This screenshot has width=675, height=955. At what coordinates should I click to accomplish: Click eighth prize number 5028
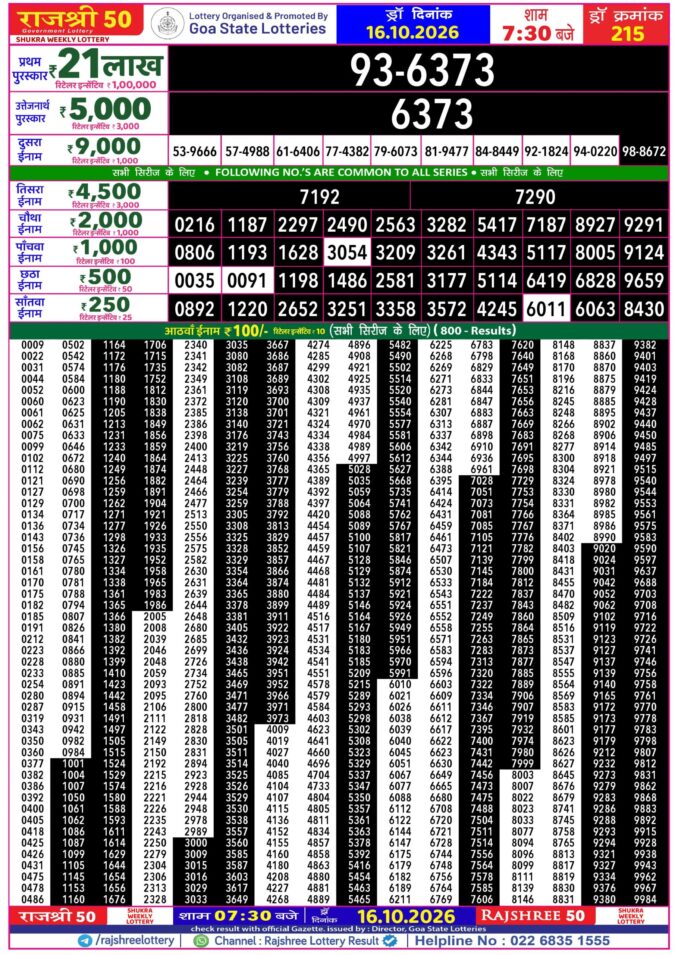point(359,470)
